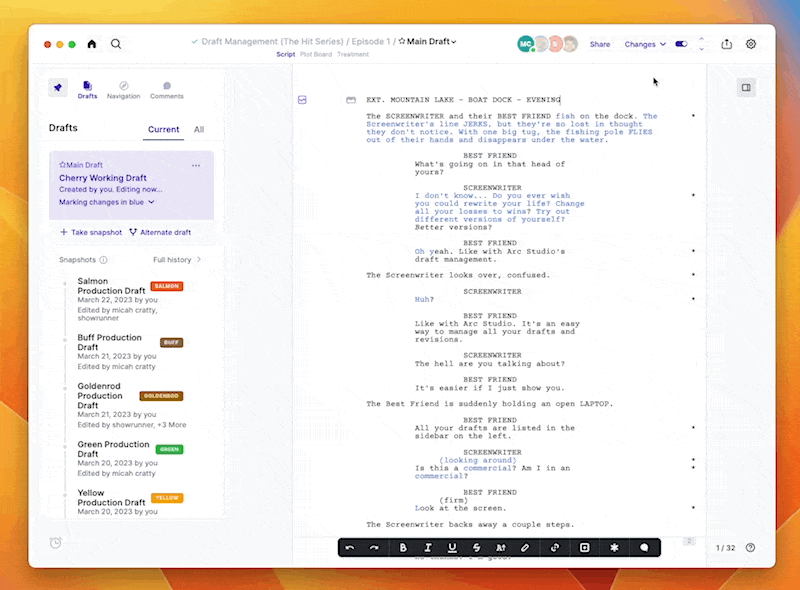Open the Full history link
Image resolution: width=800 pixels, height=590 pixels.
(177, 260)
